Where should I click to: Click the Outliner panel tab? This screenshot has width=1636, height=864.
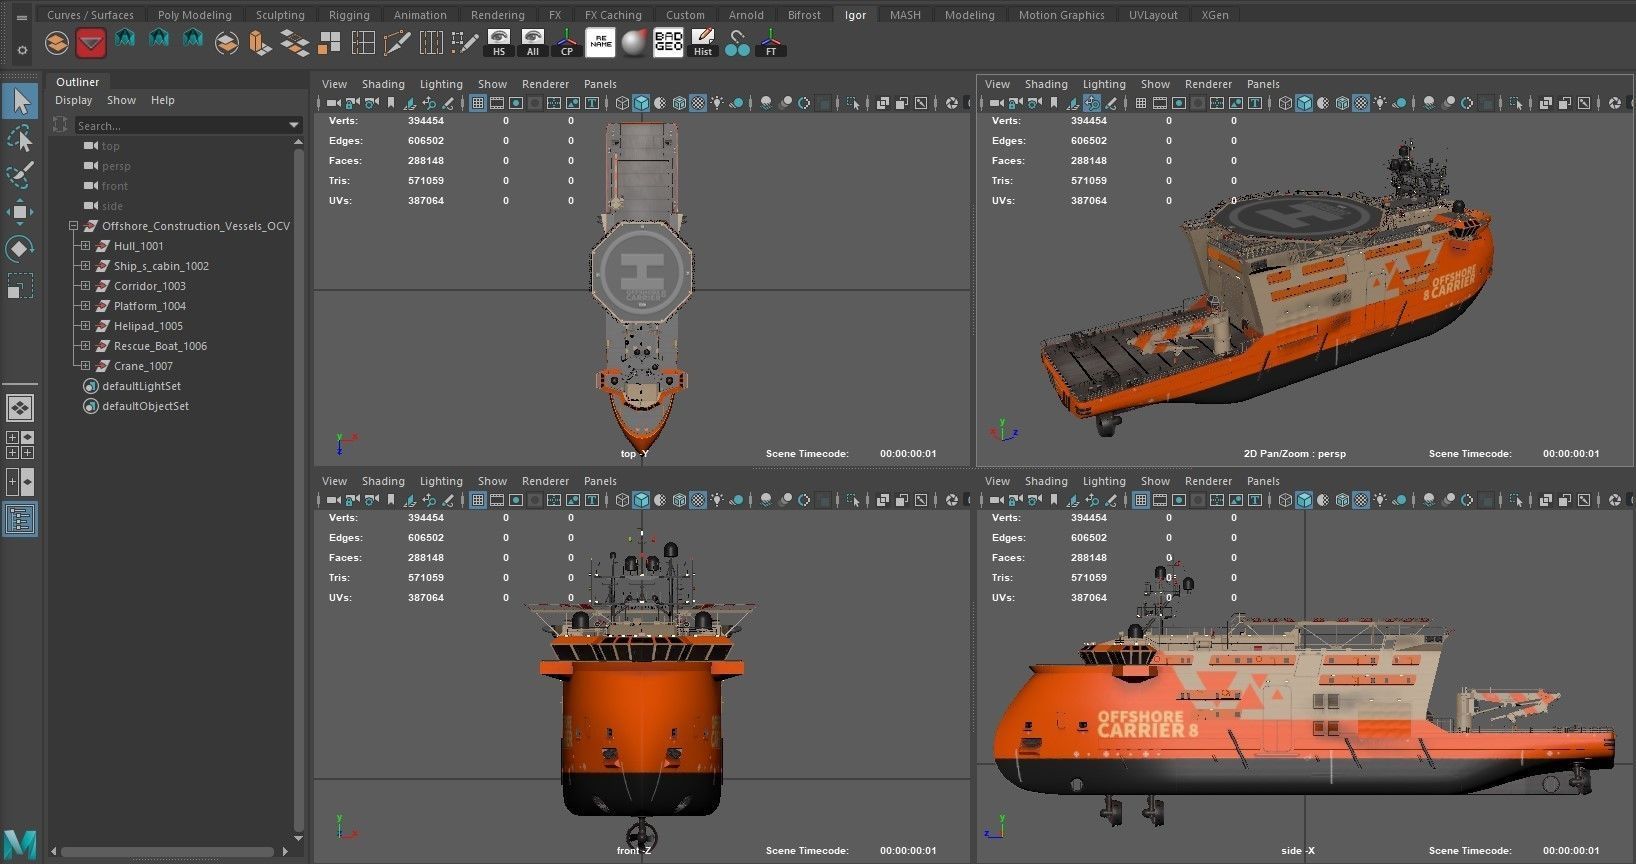(x=77, y=82)
